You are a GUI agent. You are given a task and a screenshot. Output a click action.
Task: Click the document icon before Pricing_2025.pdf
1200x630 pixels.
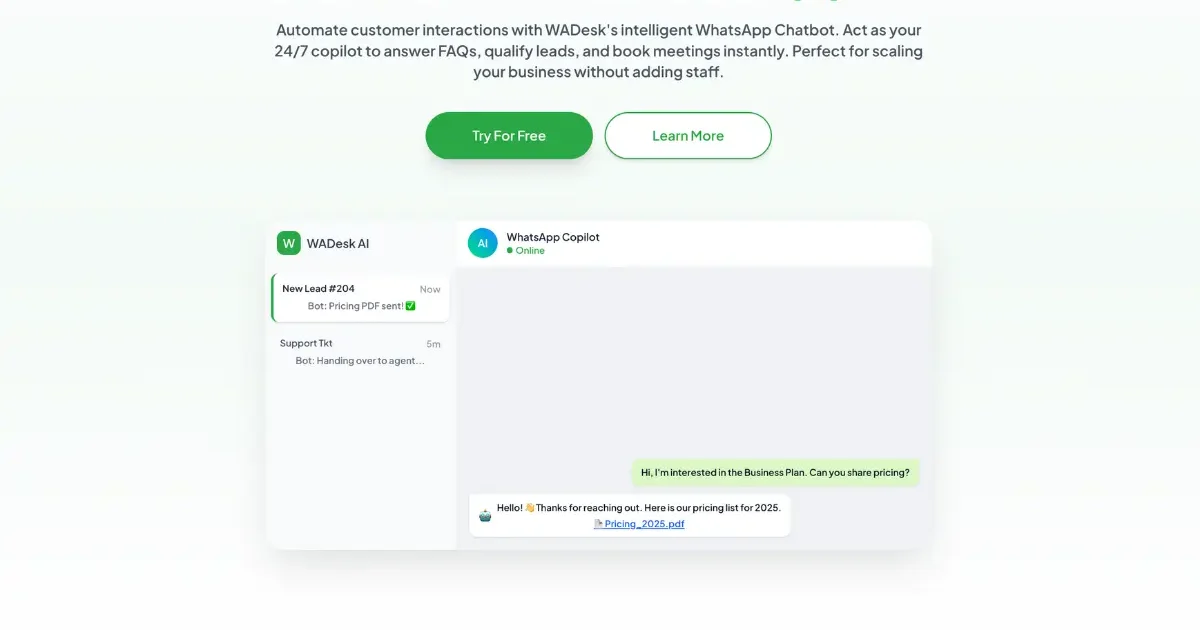598,524
